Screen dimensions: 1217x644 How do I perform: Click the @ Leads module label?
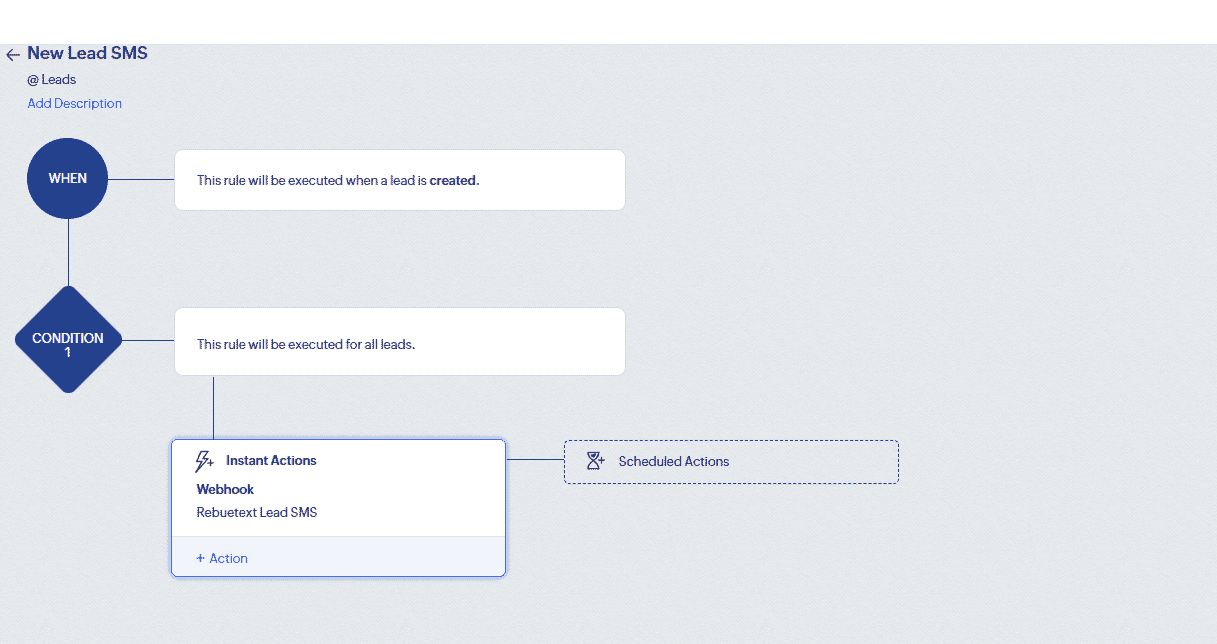pos(52,80)
